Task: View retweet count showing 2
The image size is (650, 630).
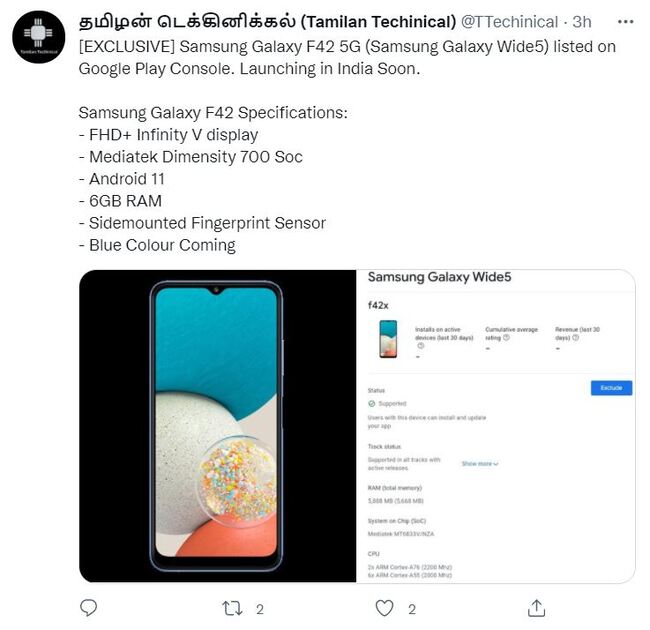Action: [260, 609]
